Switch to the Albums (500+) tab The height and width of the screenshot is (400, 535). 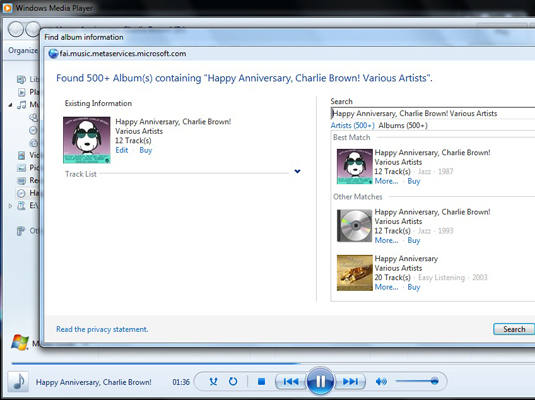click(x=403, y=126)
